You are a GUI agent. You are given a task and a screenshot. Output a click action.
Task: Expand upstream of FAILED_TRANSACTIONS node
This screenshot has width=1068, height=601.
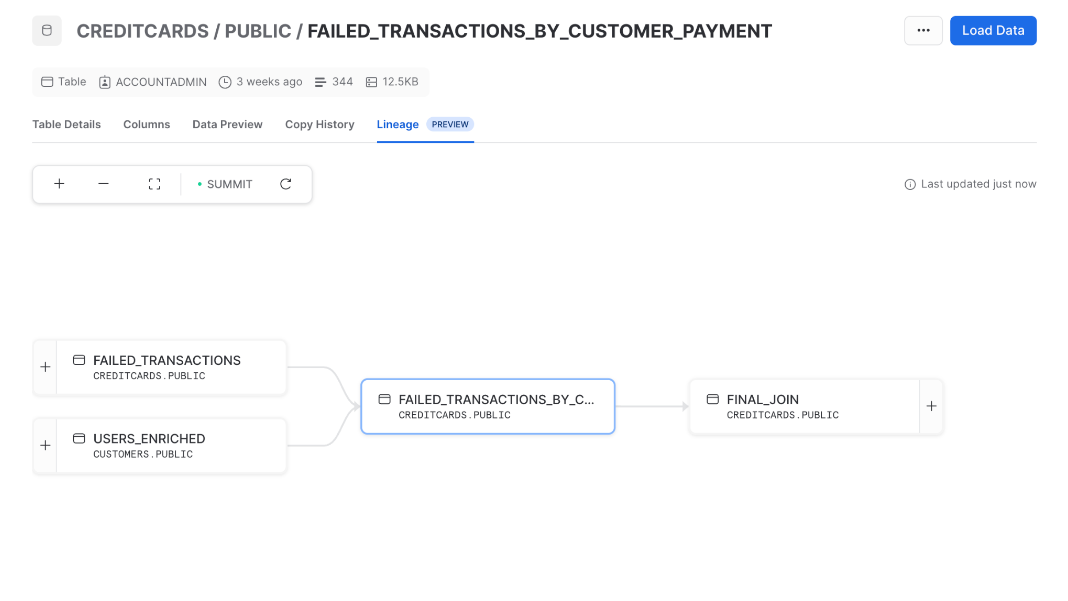(45, 367)
